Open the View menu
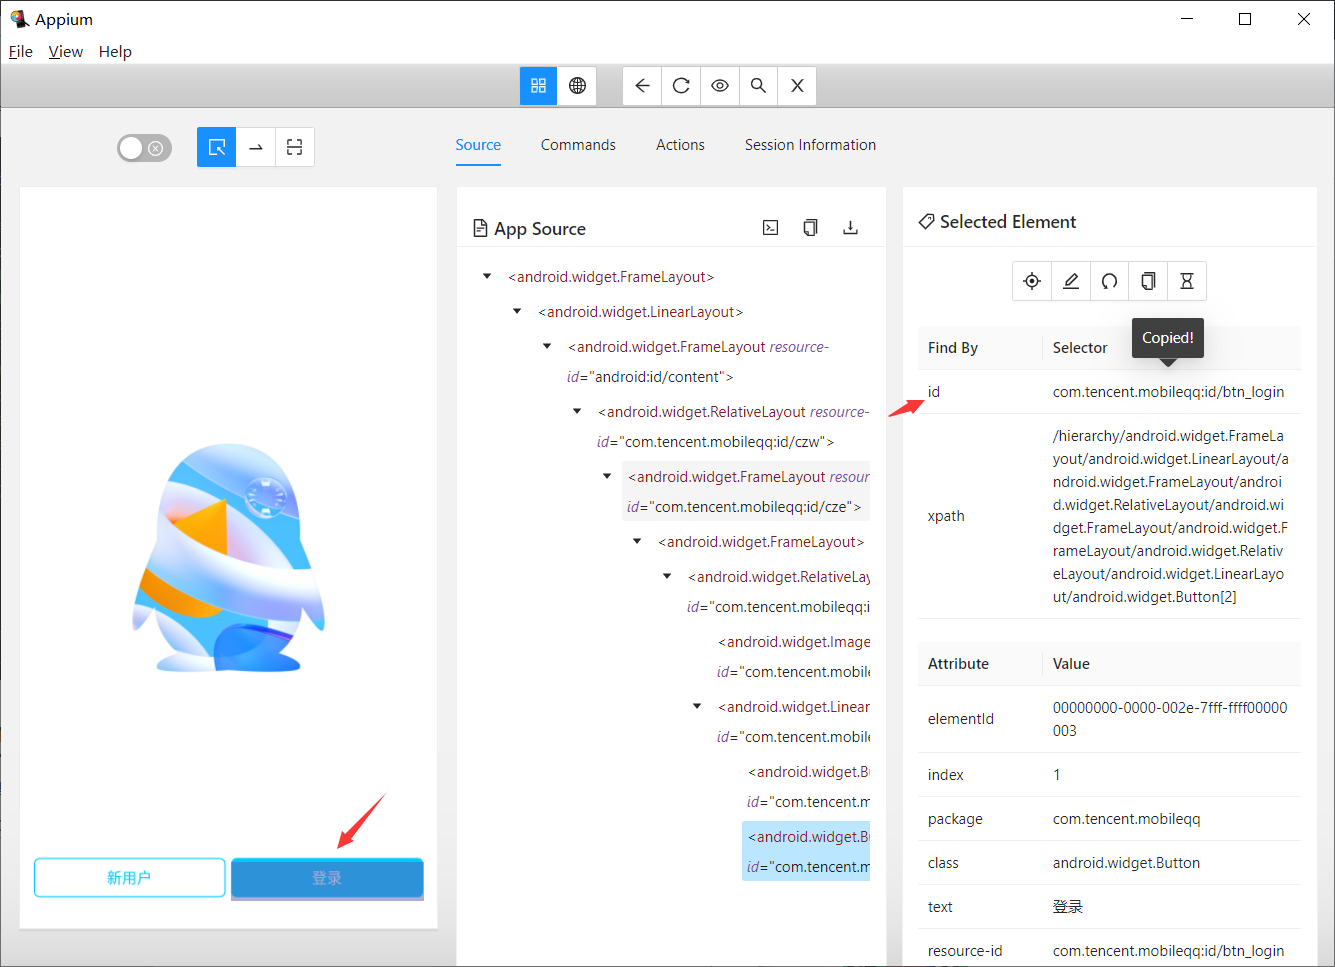The height and width of the screenshot is (967, 1335). tap(66, 52)
